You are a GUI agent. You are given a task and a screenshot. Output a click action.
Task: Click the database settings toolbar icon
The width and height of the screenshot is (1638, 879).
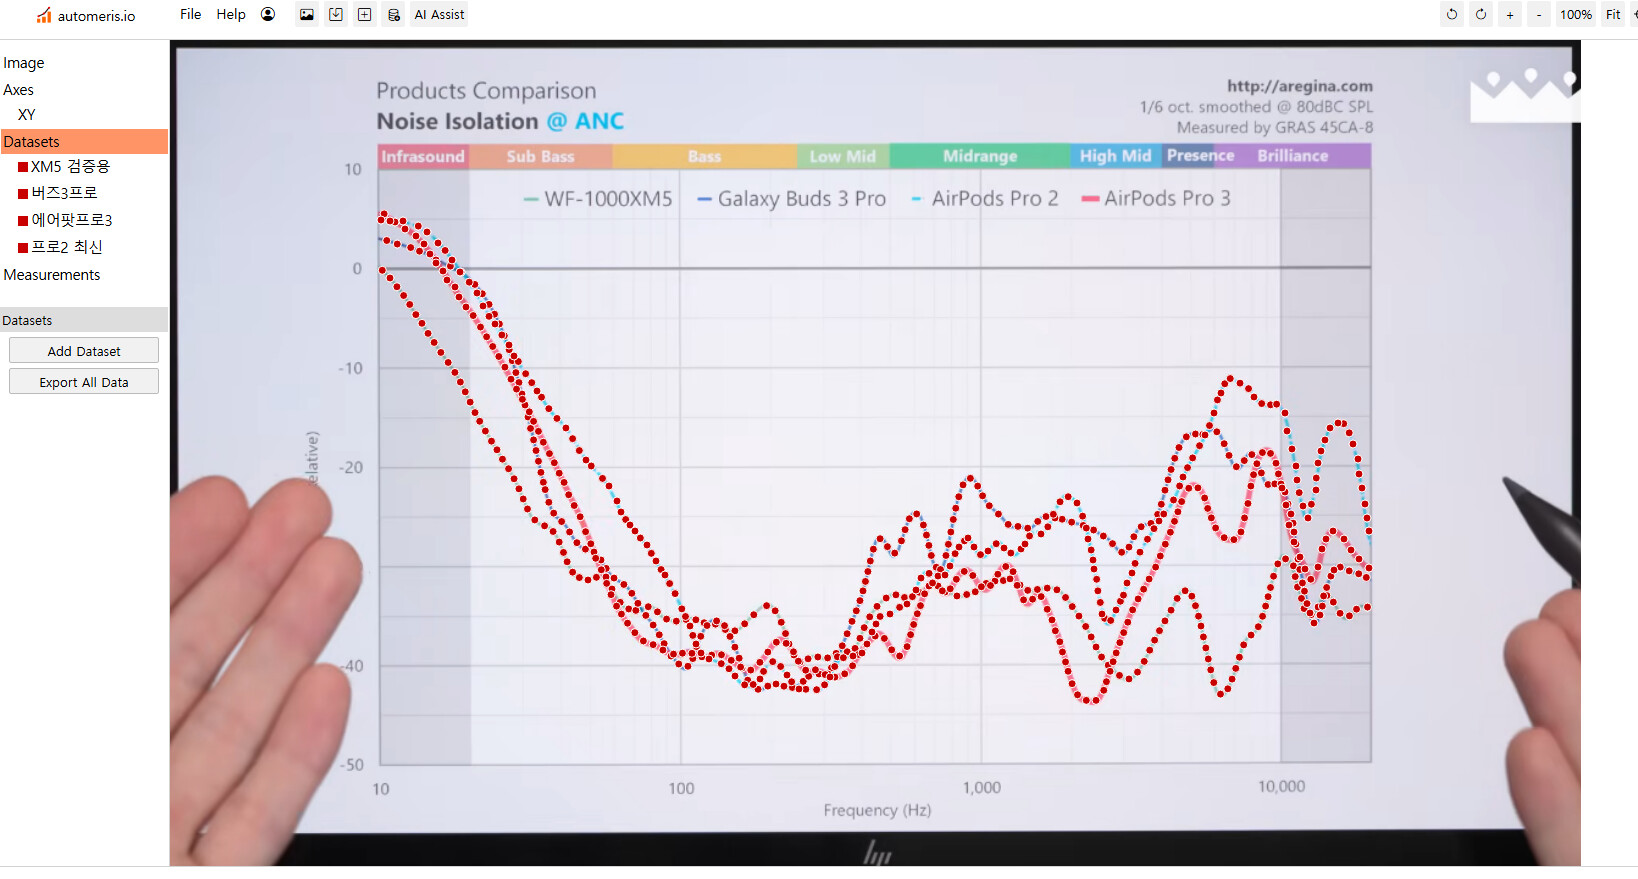(x=394, y=14)
